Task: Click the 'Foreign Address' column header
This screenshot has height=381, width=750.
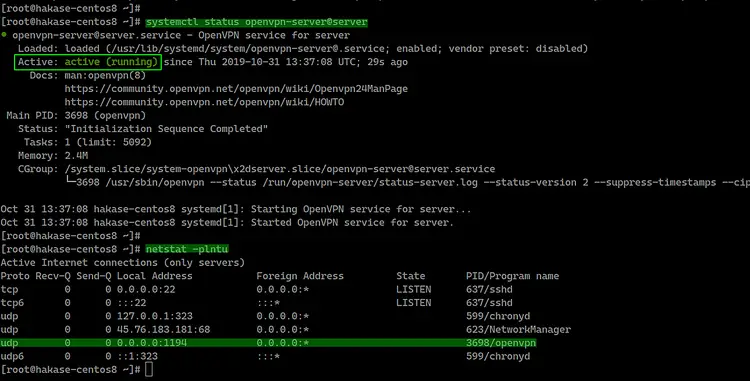Action: 300,276
